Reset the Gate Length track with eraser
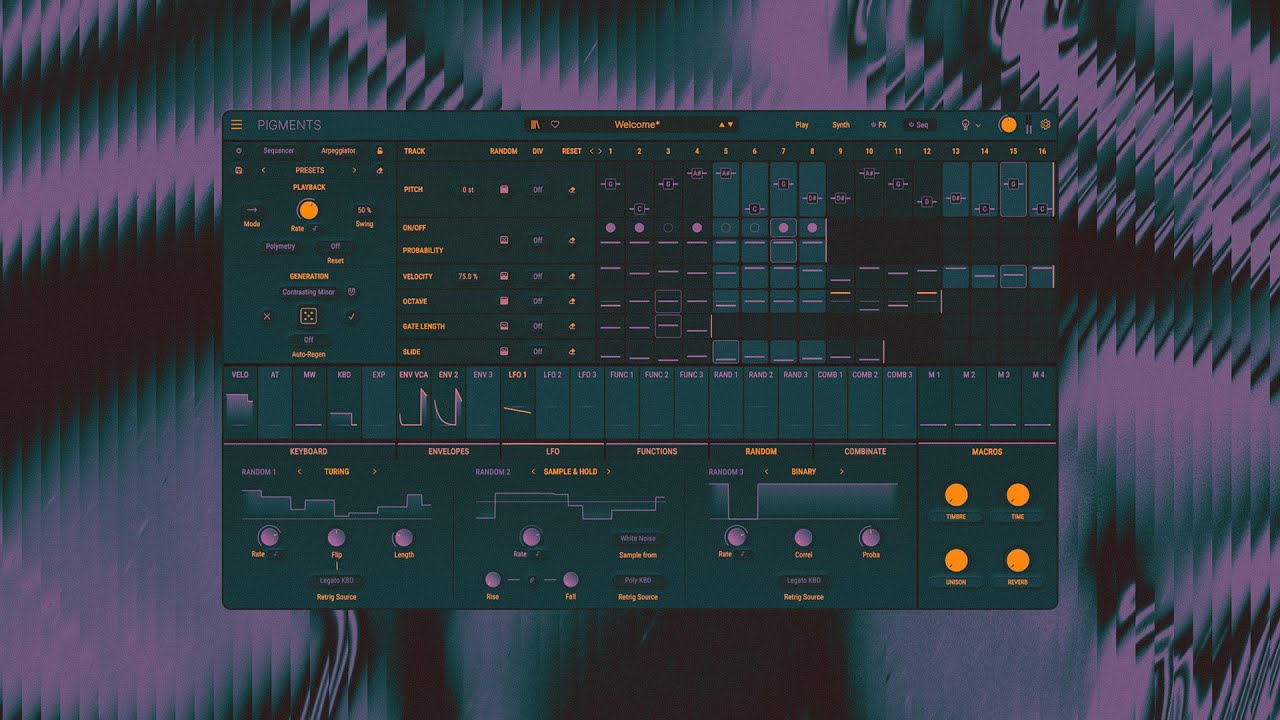Screen dimensions: 1280x720 572,326
